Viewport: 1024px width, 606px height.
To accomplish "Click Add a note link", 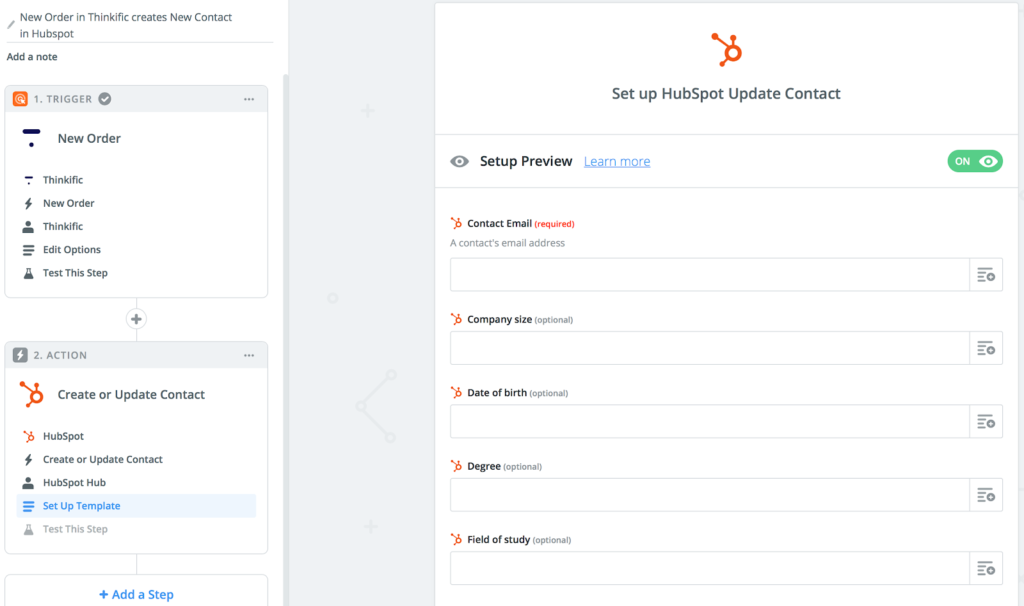I will click(x=32, y=57).
